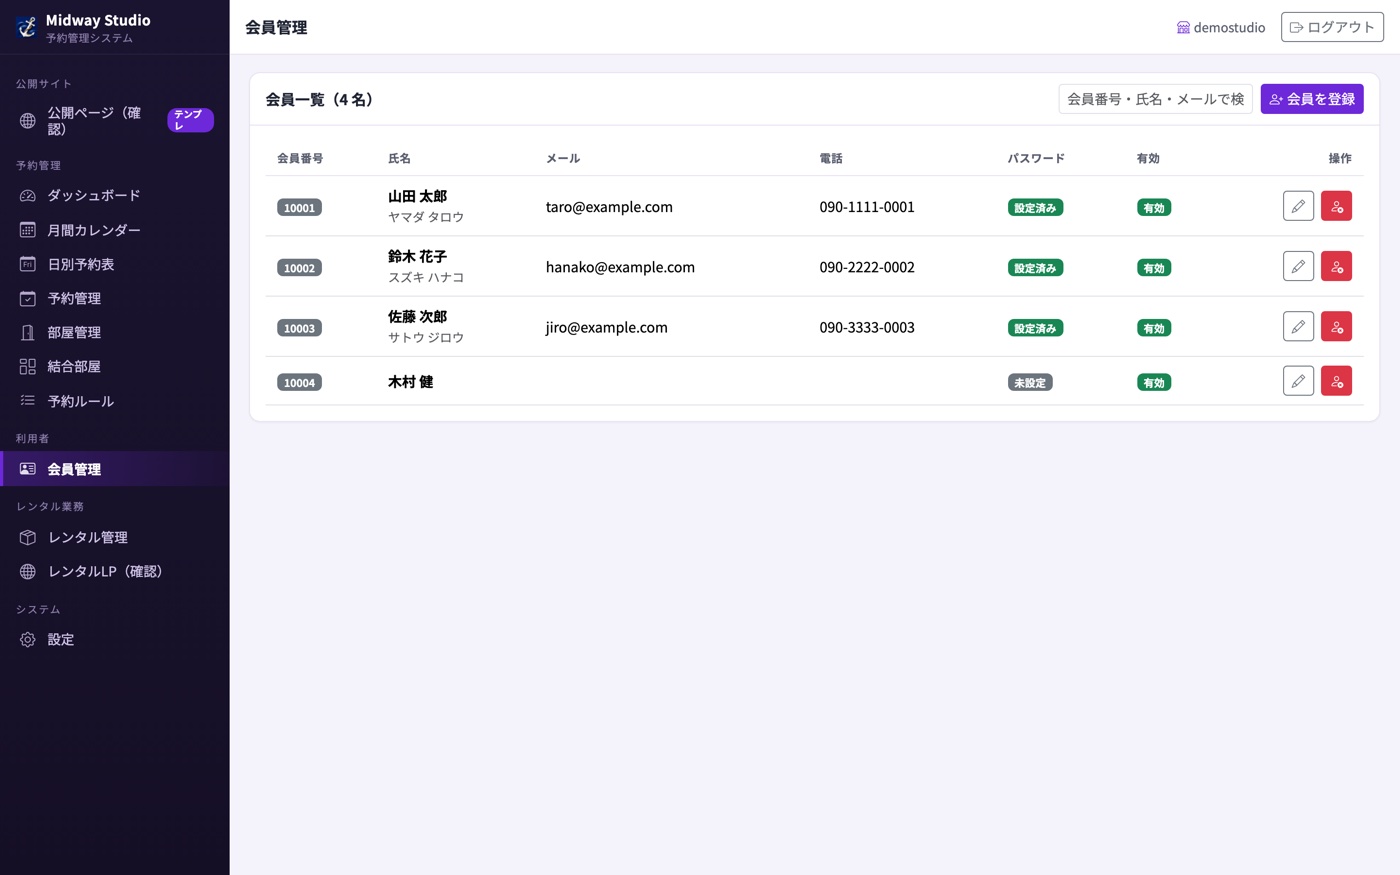This screenshot has width=1400, height=875.
Task: Click red delete icon for 佐藤 次郎
Action: click(1336, 326)
